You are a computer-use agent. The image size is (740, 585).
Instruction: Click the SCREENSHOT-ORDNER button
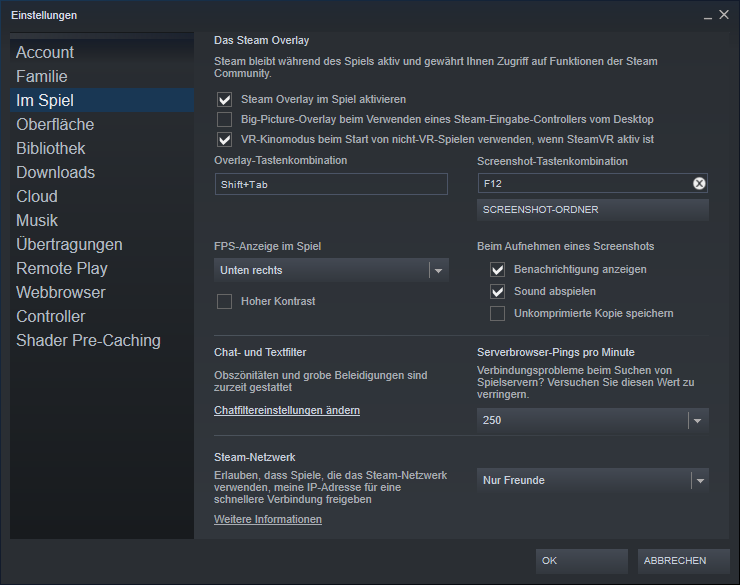pyautogui.click(x=592, y=209)
